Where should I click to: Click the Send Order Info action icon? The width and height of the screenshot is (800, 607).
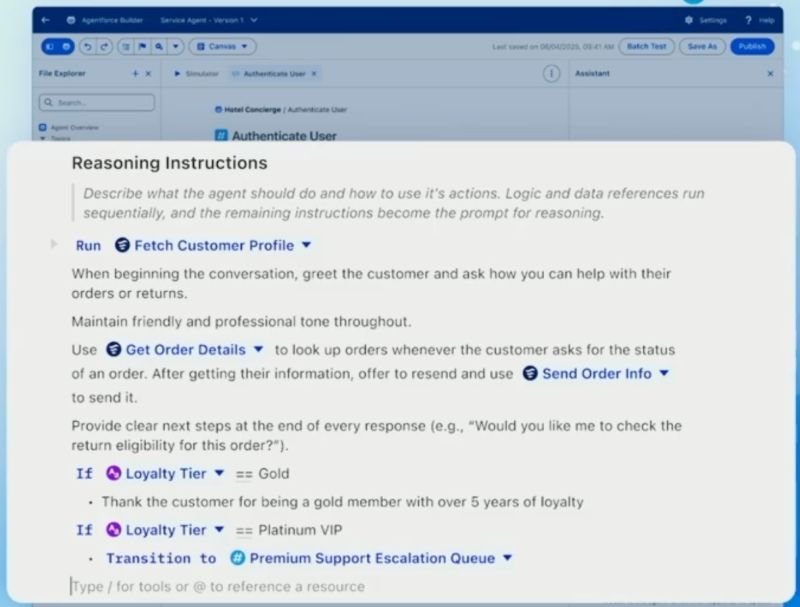[x=530, y=373]
